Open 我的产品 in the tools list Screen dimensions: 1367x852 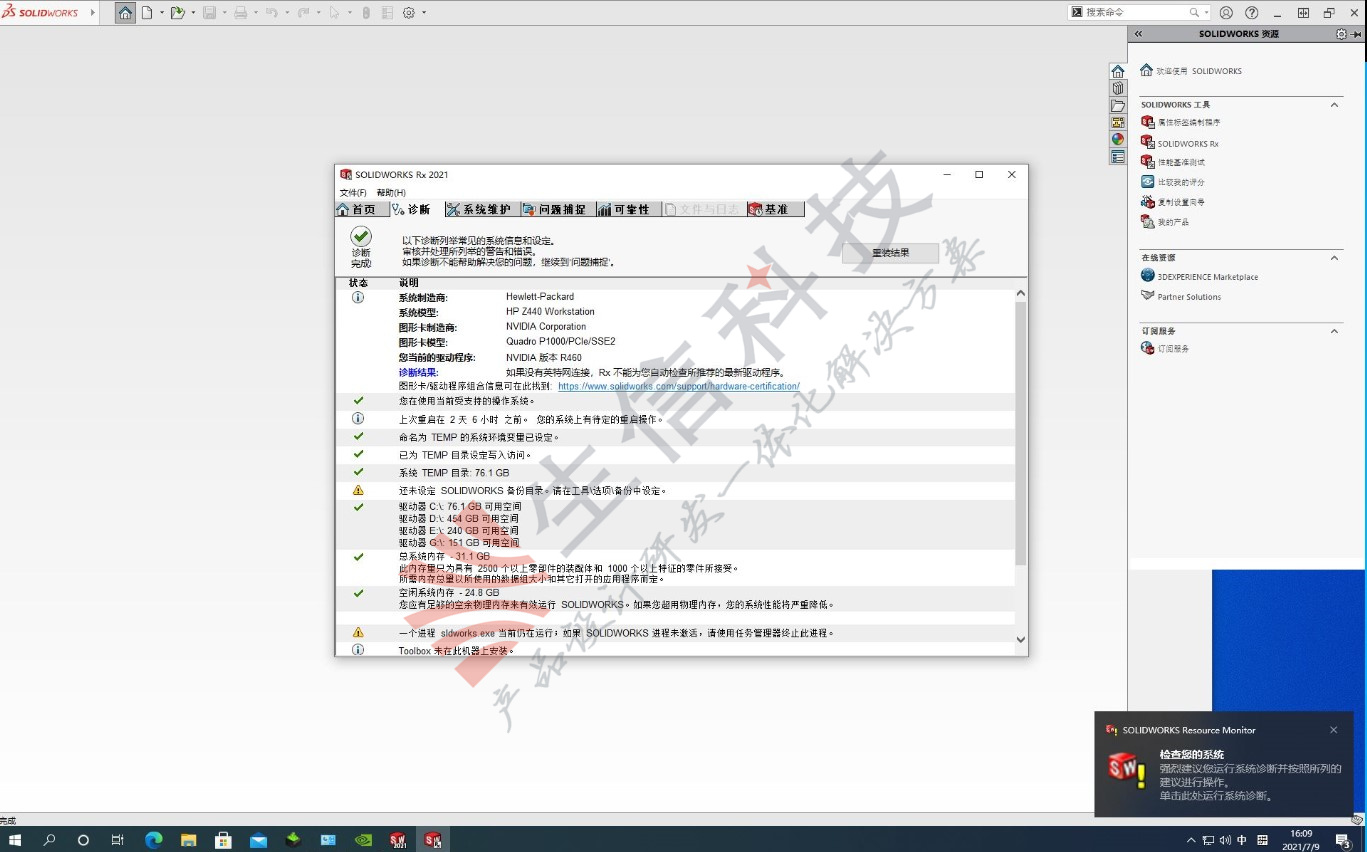1165,222
